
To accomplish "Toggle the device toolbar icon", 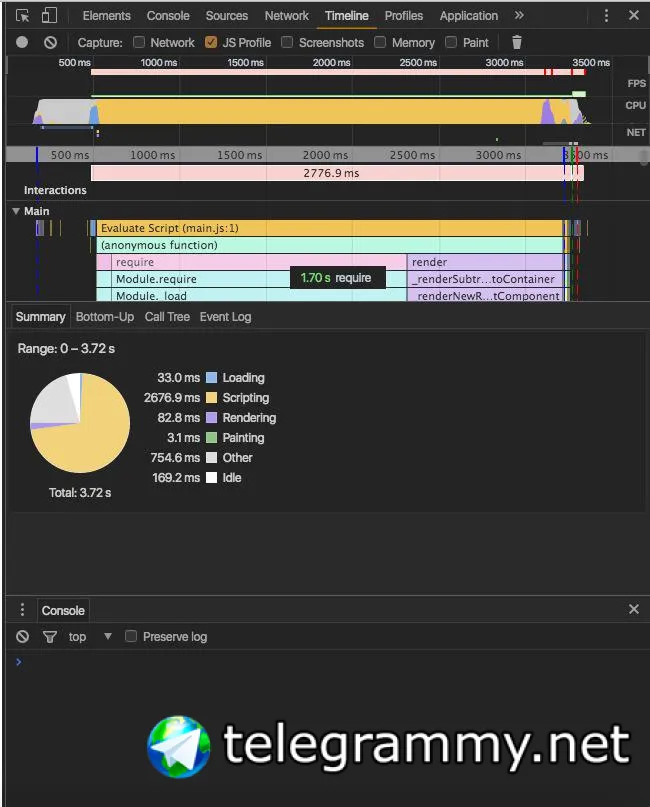I will [49, 15].
